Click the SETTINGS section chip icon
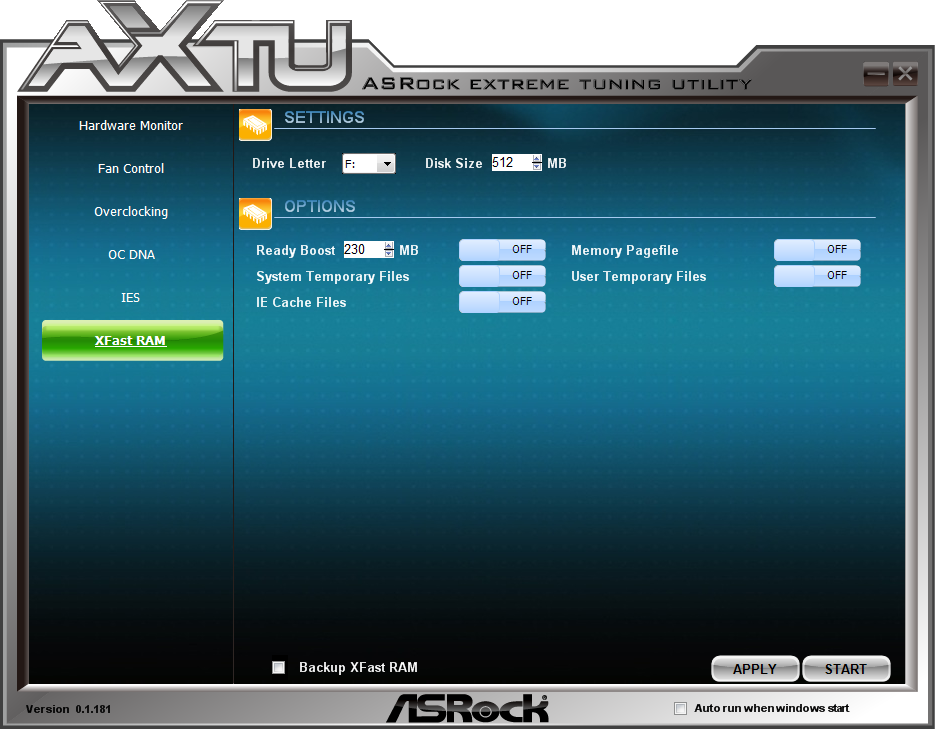This screenshot has width=935, height=729. point(255,124)
